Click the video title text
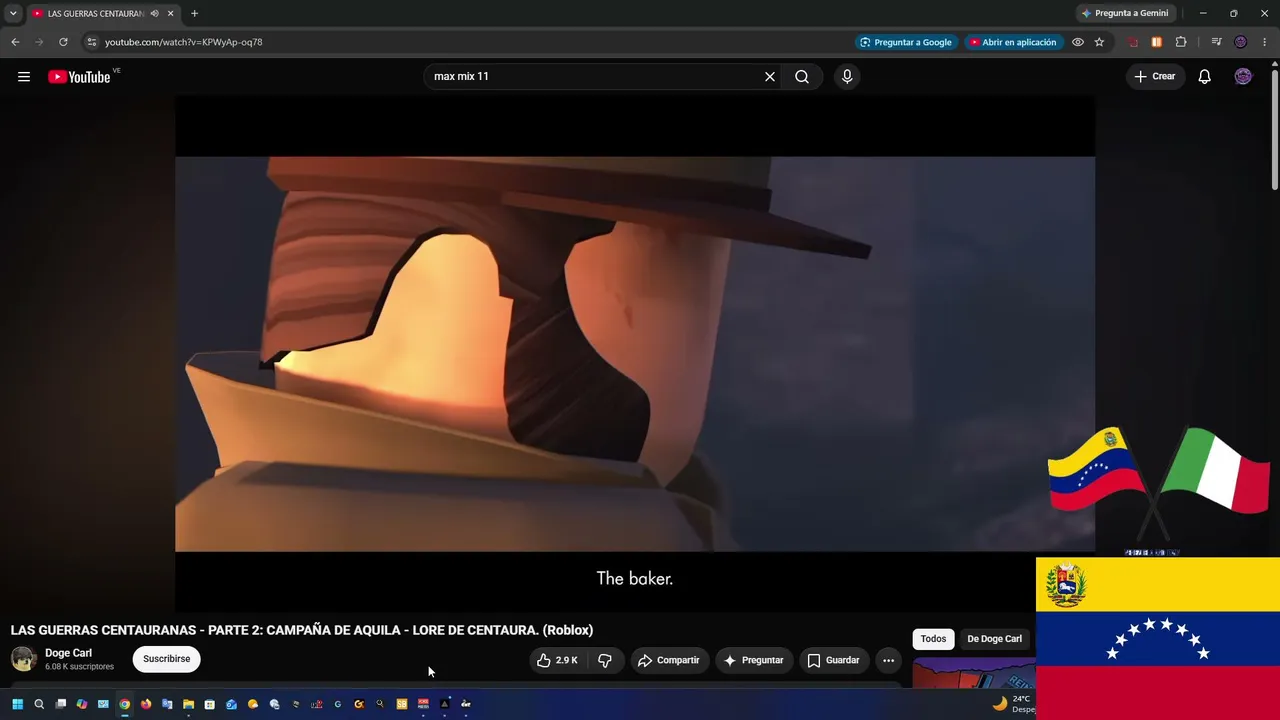 click(x=302, y=630)
